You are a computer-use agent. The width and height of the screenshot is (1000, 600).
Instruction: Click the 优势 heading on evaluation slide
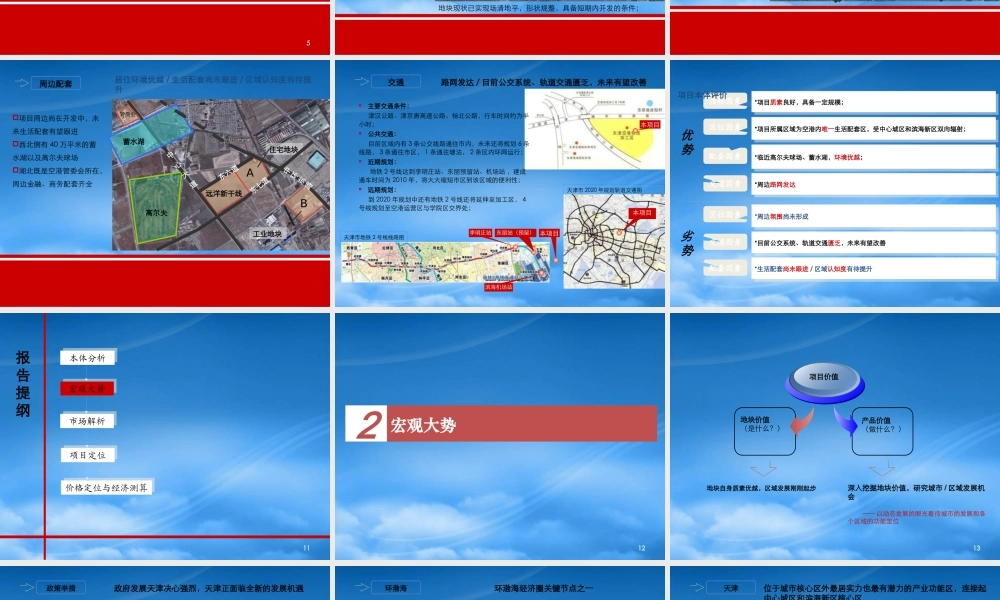687,142
